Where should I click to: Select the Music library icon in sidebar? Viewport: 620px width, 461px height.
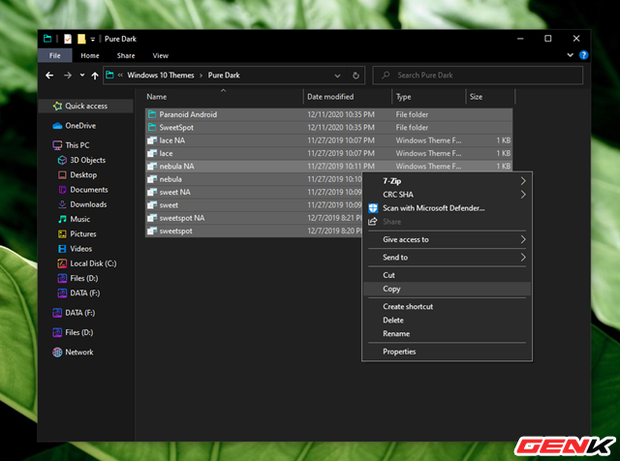pyautogui.click(x=62, y=219)
